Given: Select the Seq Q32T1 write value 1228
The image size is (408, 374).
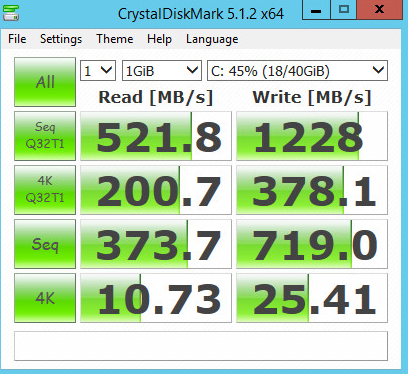Looking at the screenshot, I should coord(312,136).
